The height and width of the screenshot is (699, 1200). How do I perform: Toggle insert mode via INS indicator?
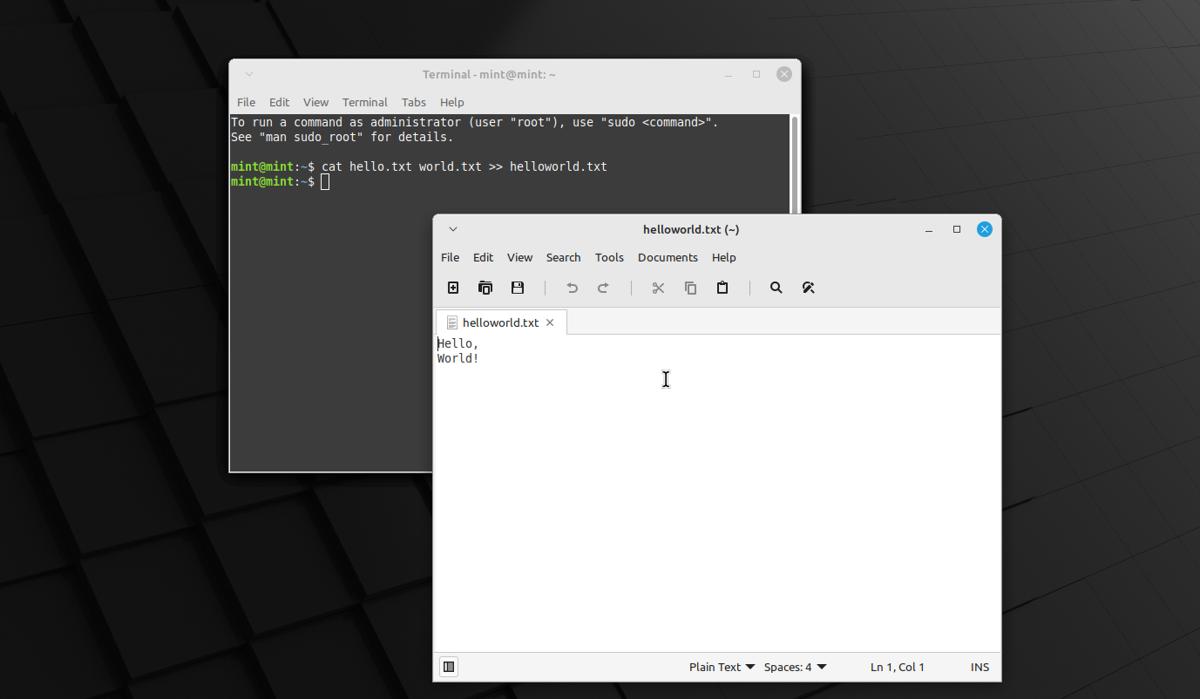tap(979, 666)
